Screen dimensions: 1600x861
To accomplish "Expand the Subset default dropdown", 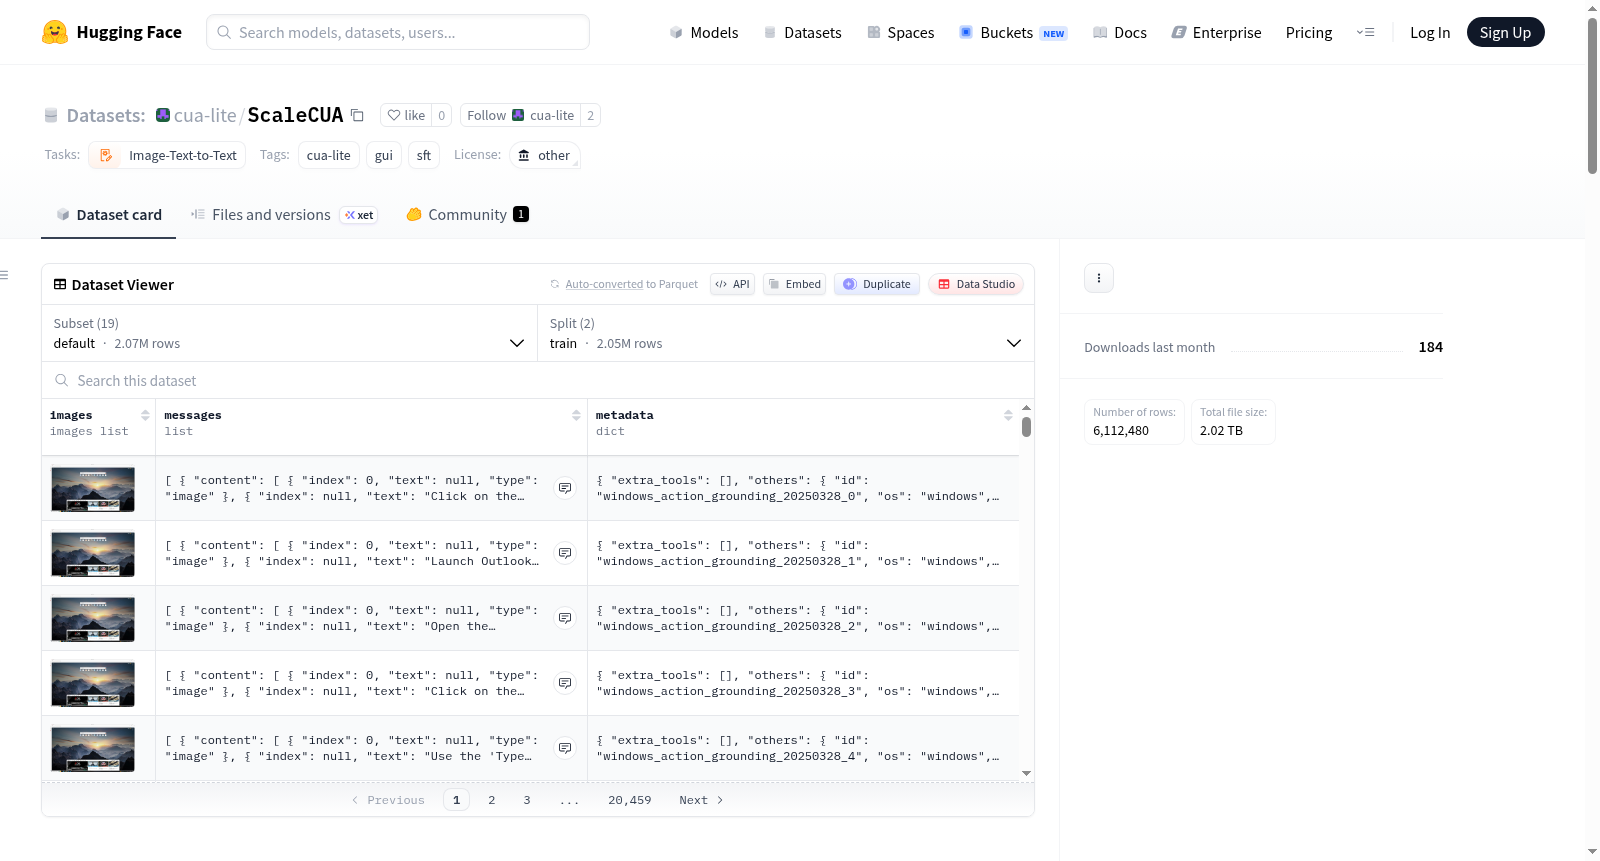I will click(x=289, y=333).
